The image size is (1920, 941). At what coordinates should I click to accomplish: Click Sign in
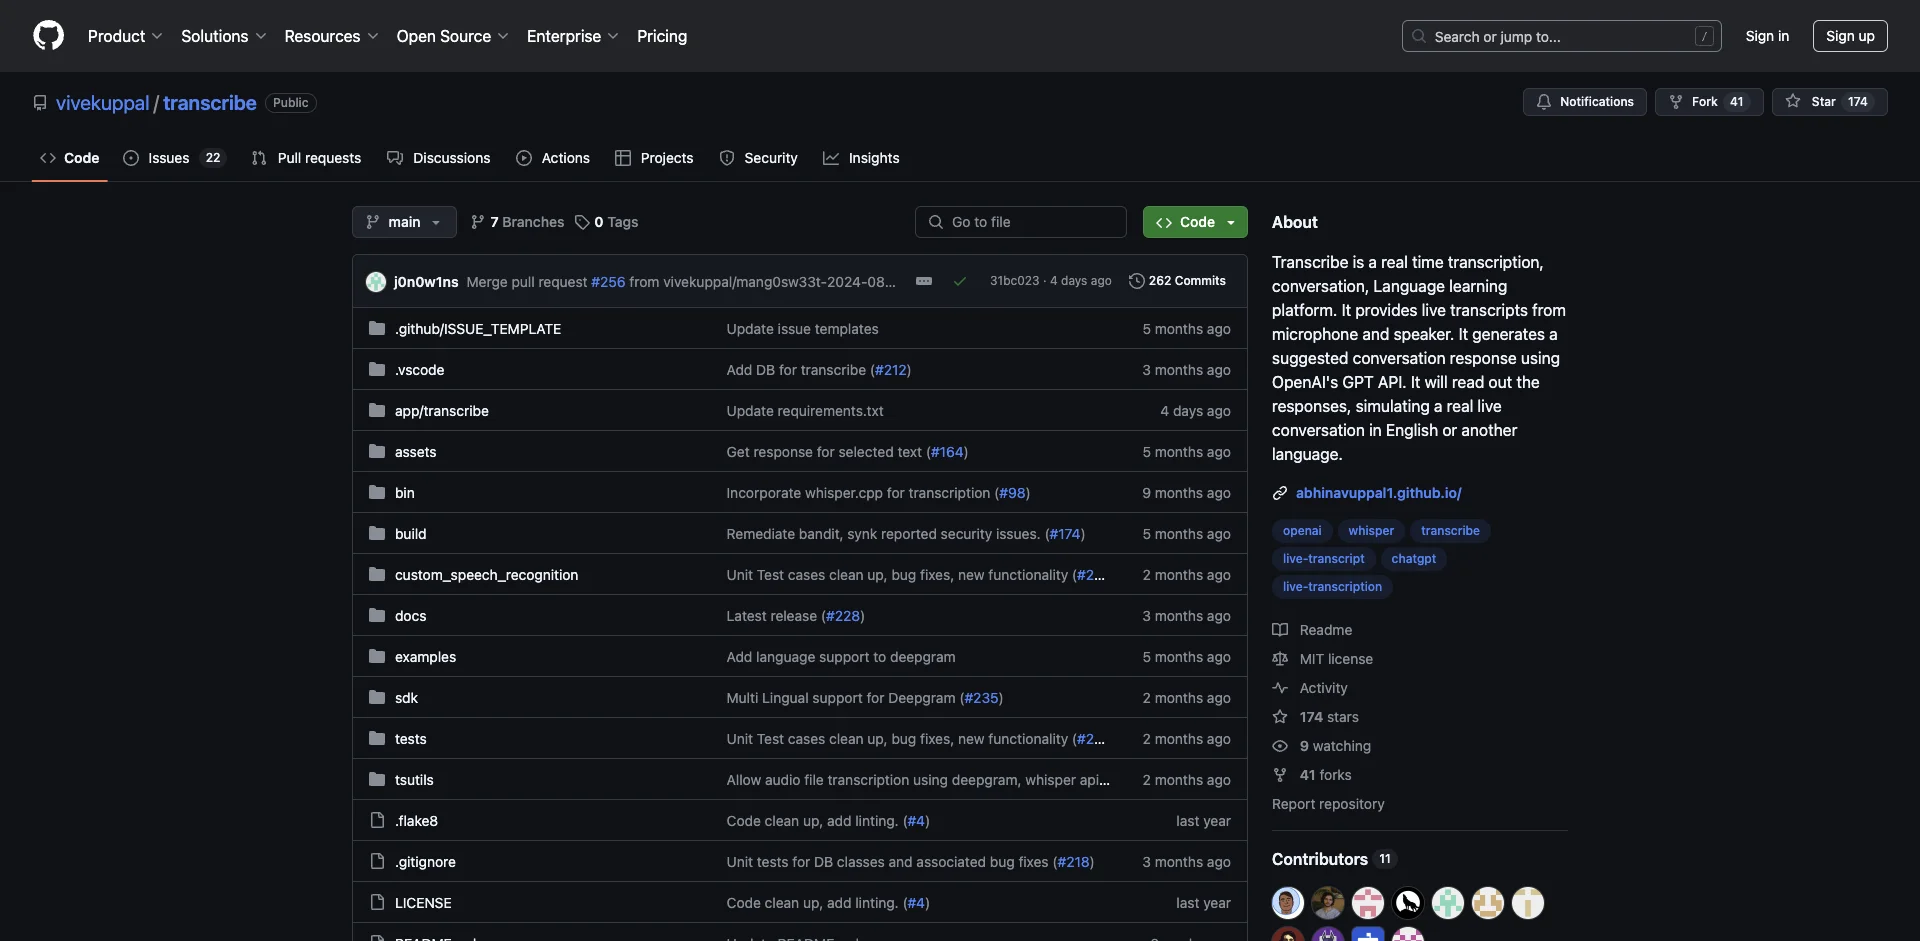pyautogui.click(x=1767, y=36)
